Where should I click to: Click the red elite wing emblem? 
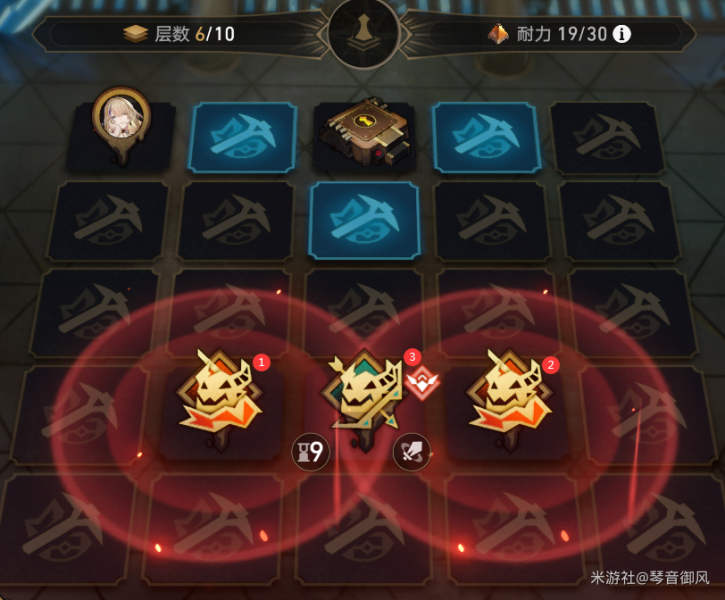(422, 382)
